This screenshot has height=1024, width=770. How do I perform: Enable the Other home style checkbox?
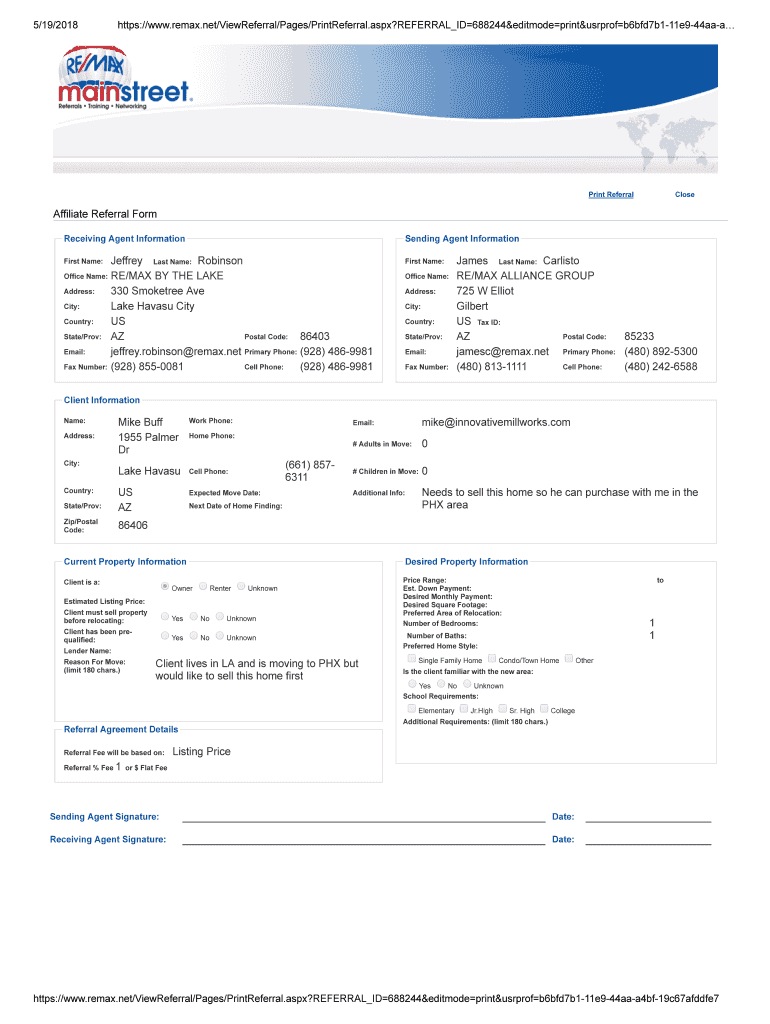(x=569, y=659)
